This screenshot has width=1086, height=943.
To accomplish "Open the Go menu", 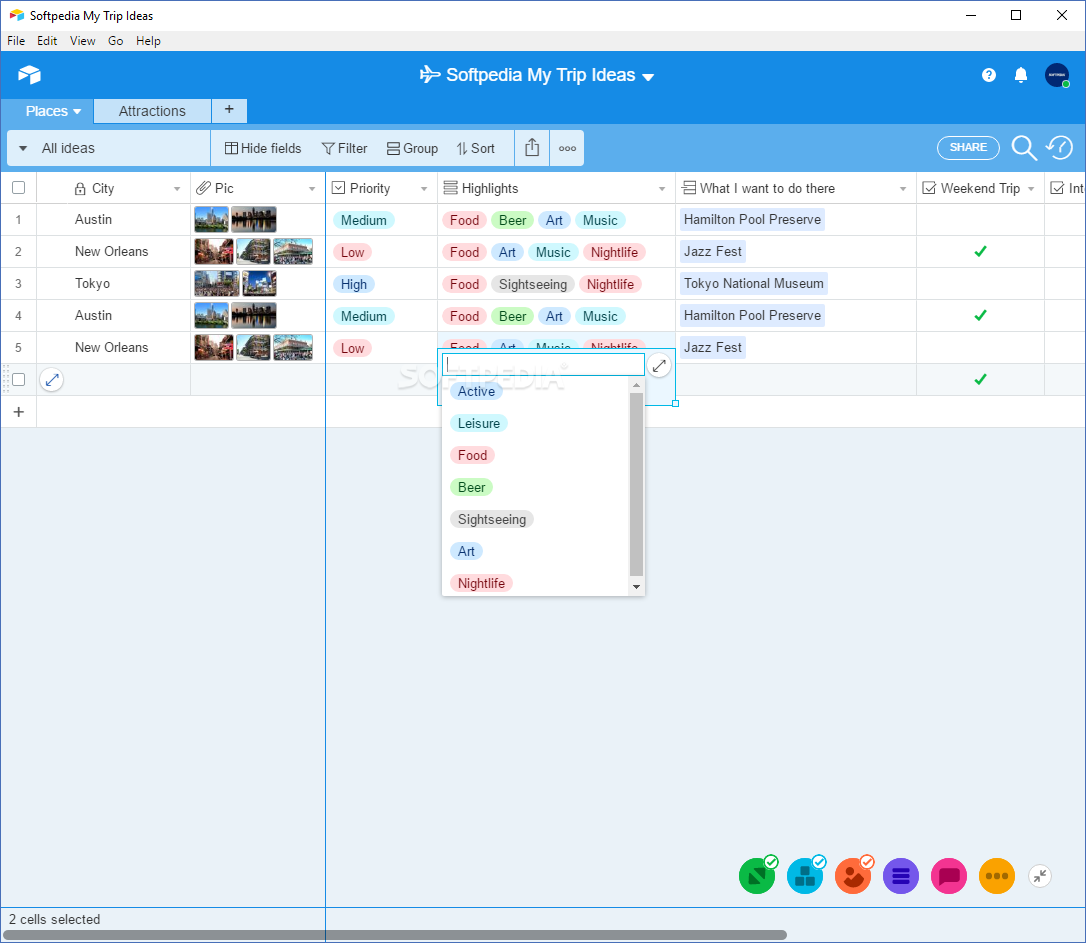I will [x=116, y=41].
